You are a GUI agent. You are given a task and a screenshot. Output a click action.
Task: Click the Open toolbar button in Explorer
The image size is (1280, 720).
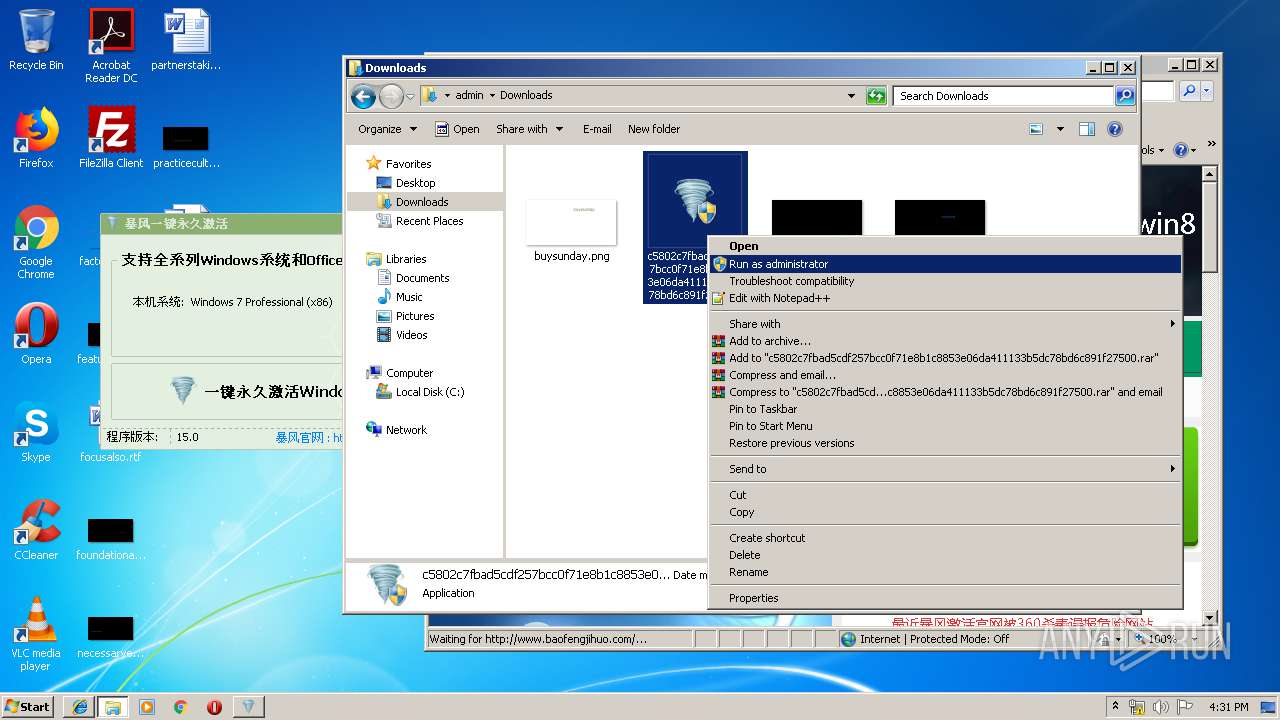tap(458, 129)
